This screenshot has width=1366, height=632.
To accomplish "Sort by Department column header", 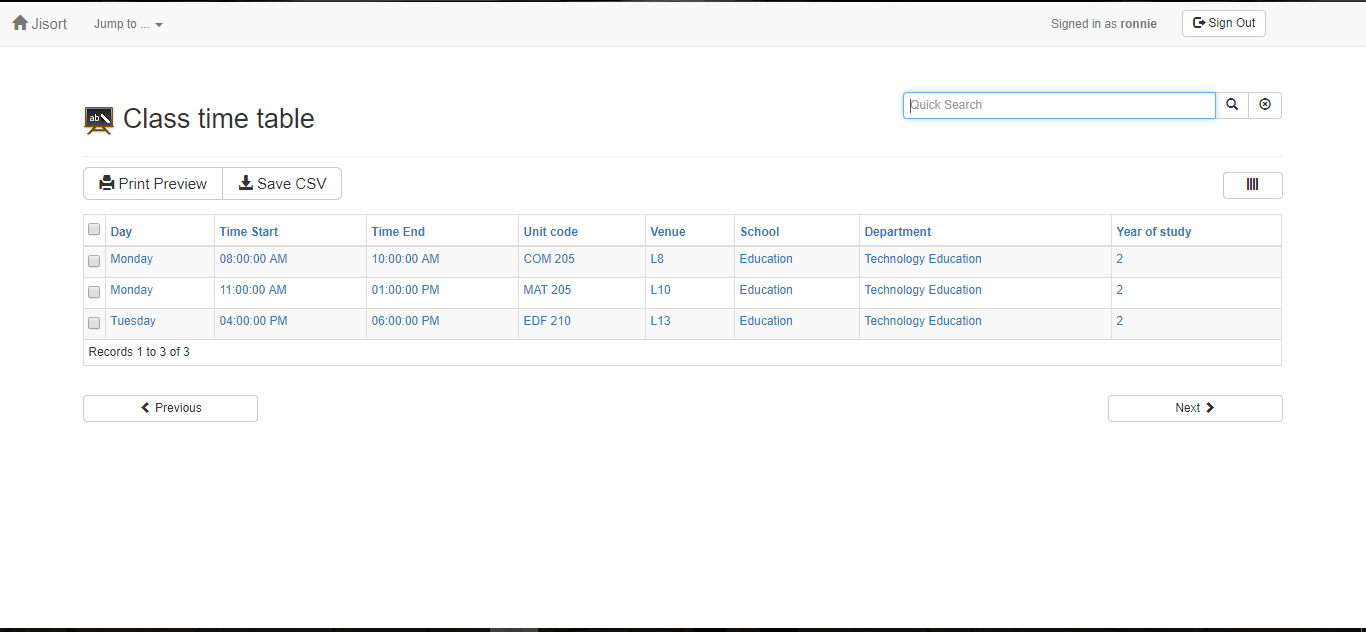I will [x=898, y=232].
